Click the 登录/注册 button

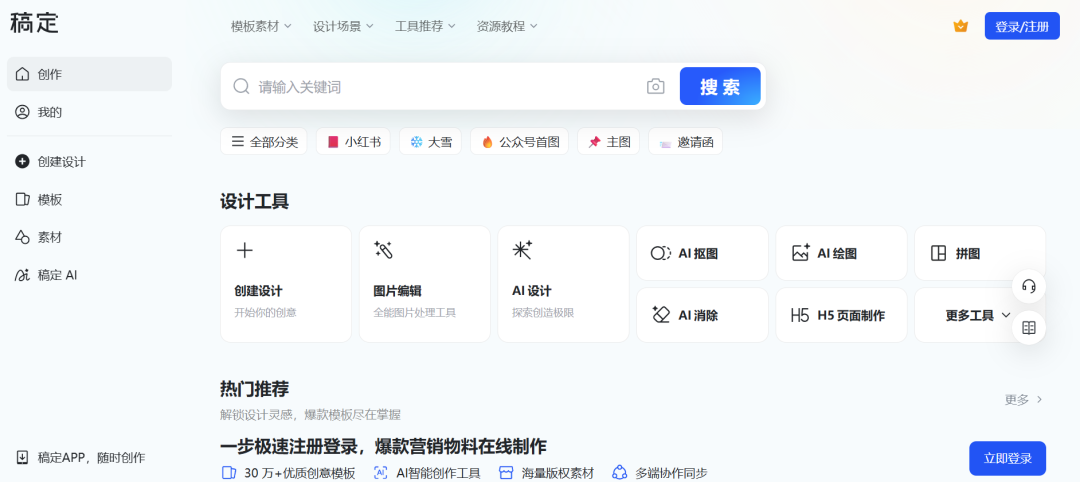point(1022,26)
